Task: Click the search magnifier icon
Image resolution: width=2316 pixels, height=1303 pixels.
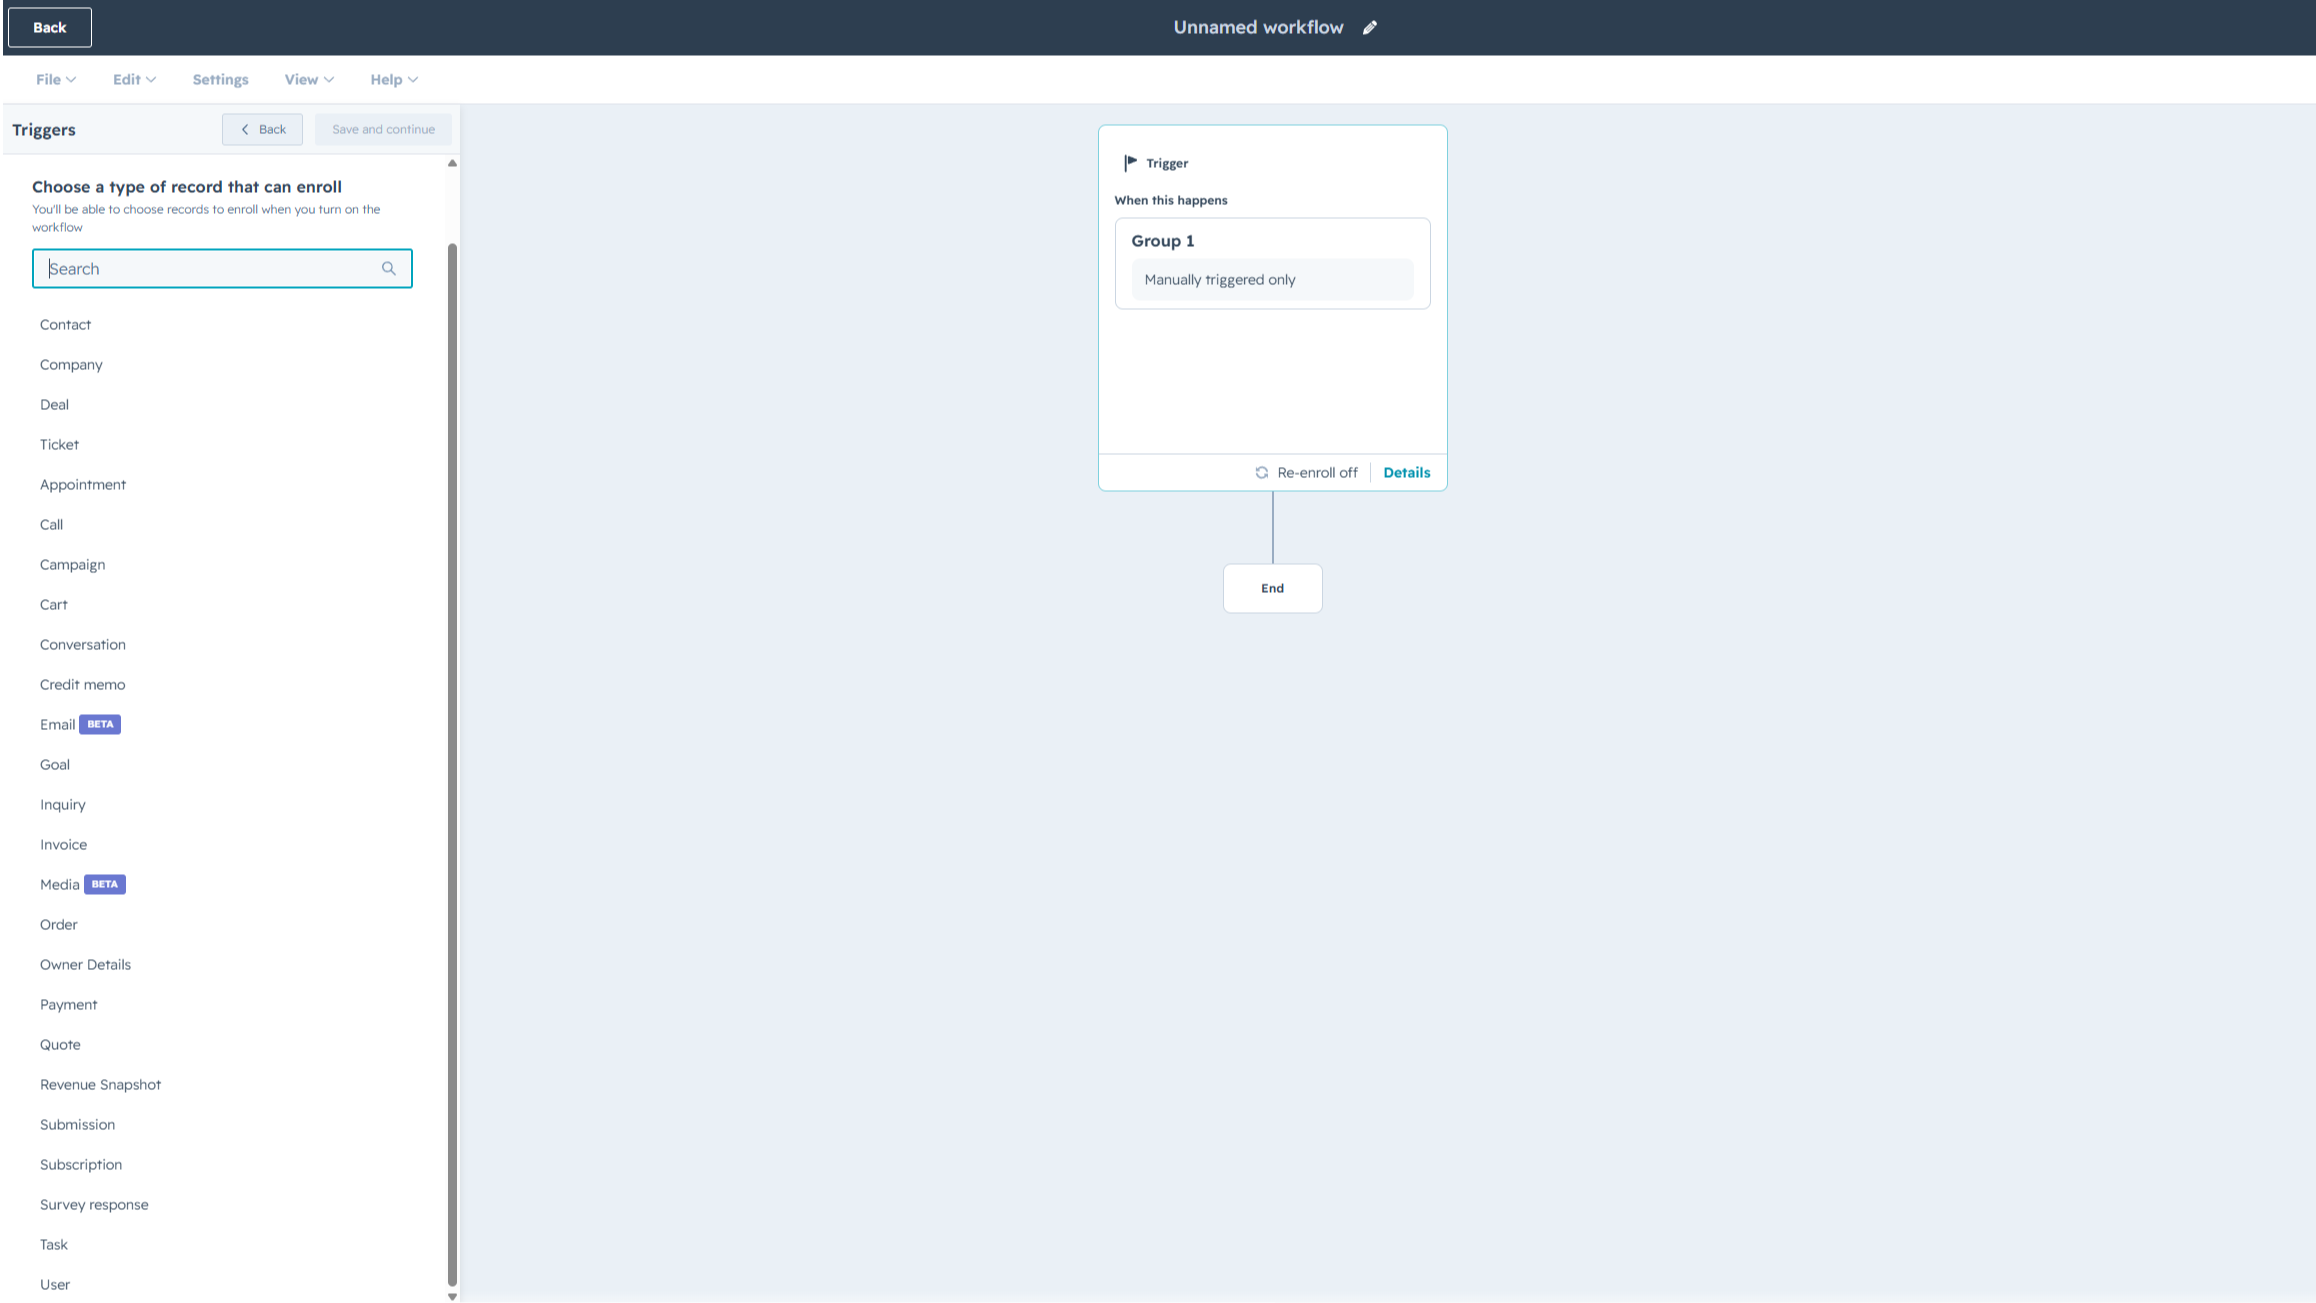Action: (x=389, y=268)
